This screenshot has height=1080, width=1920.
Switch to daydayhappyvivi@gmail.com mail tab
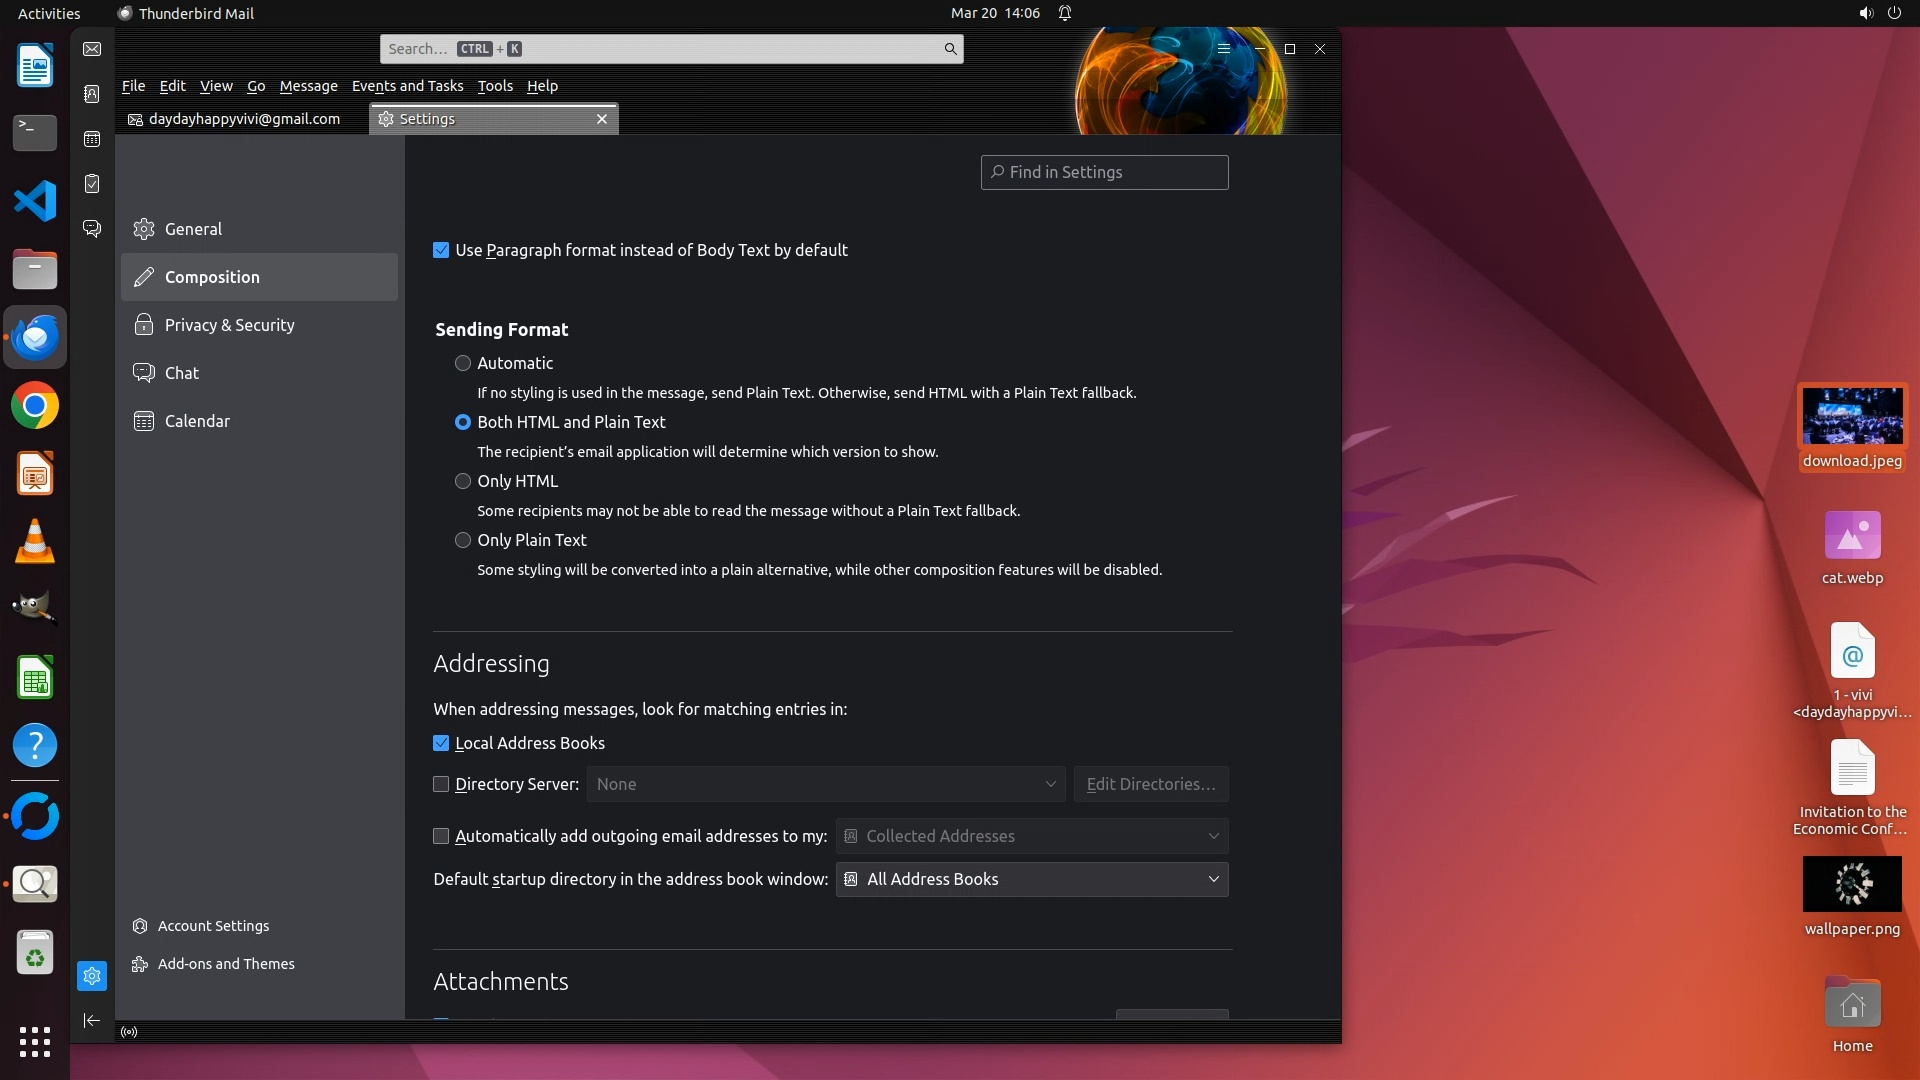[x=243, y=119]
